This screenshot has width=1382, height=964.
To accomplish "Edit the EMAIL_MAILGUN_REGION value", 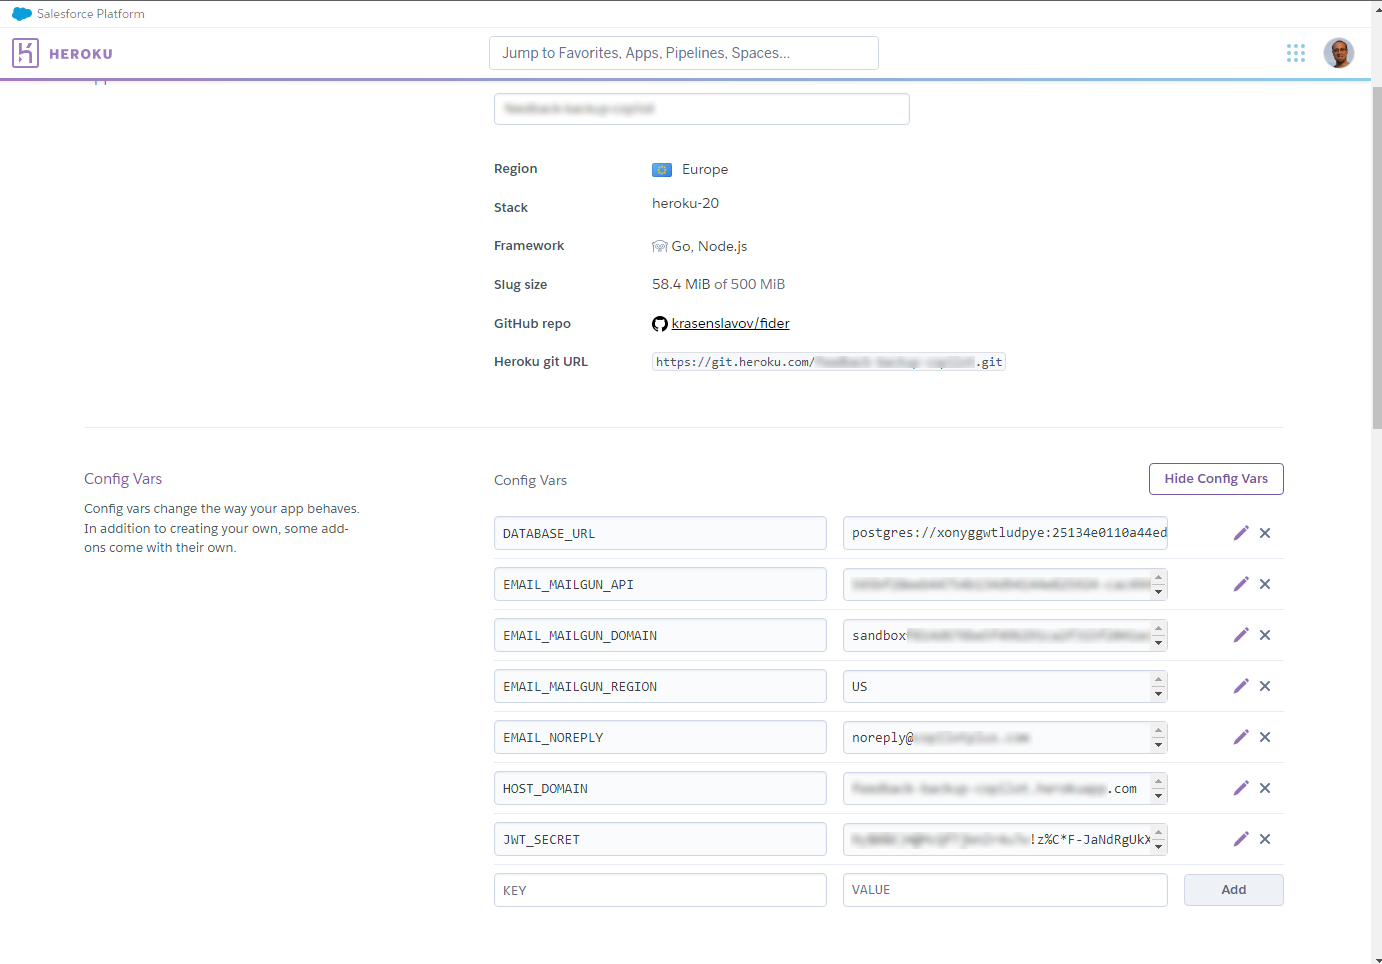I will (x=1240, y=686).
